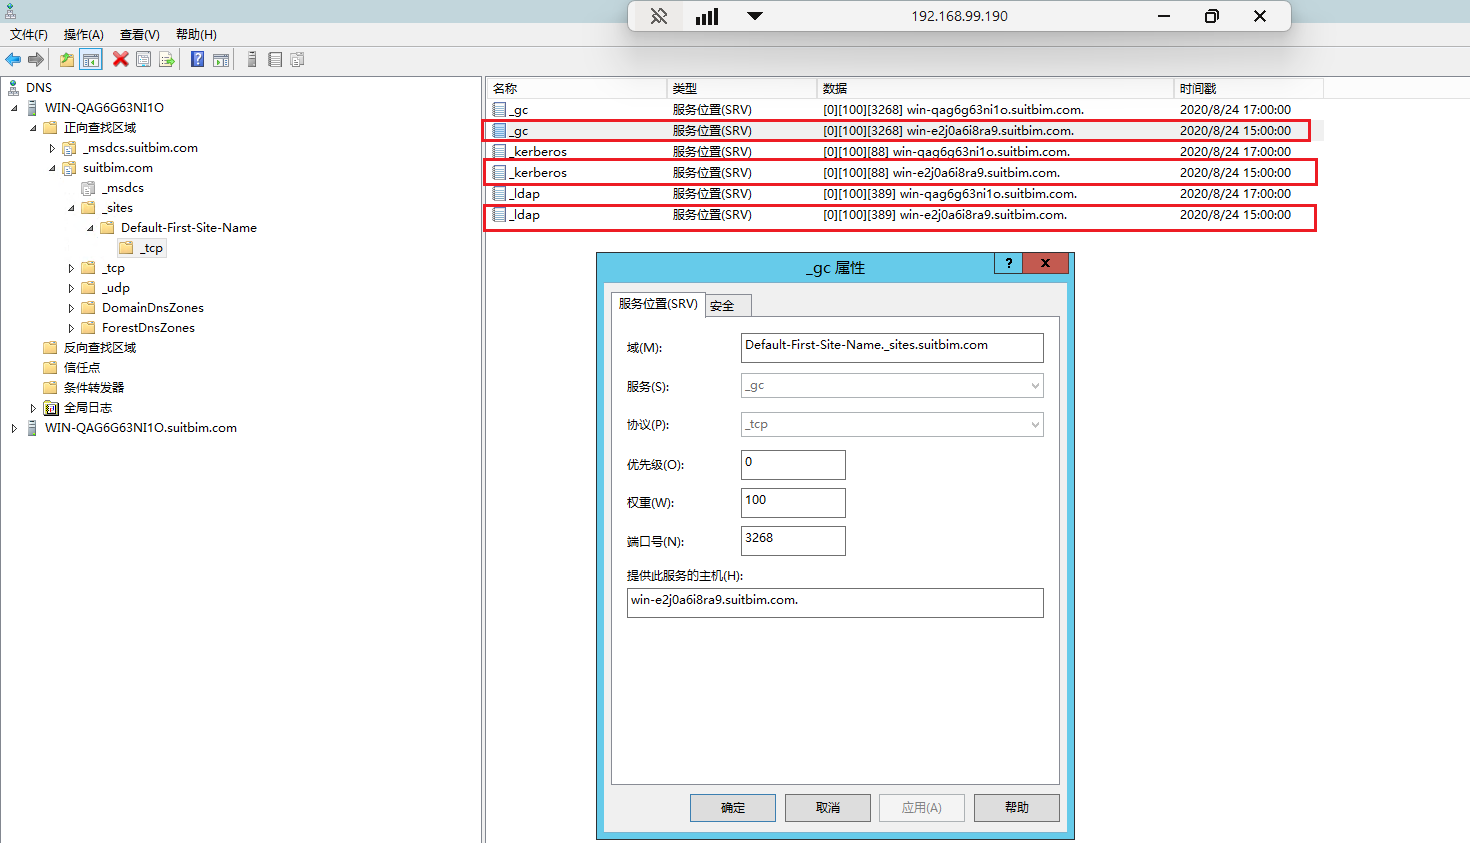This screenshot has height=843, width=1470.
Task: Collapse the suitbim.com zone node
Action: (x=52, y=168)
